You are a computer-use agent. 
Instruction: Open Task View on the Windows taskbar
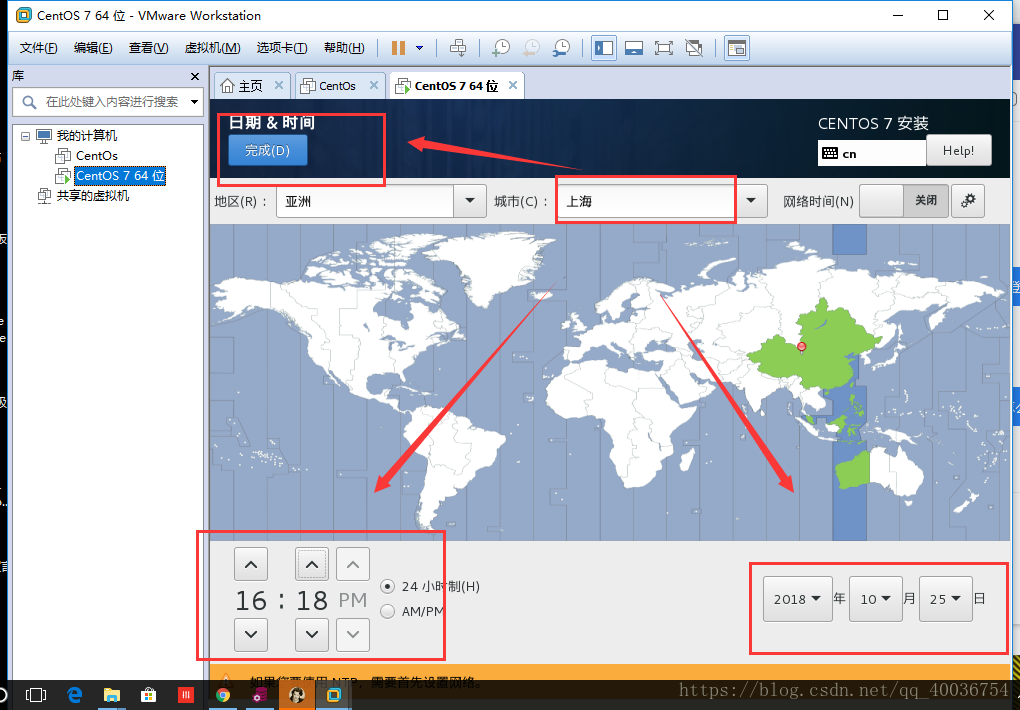pos(36,695)
